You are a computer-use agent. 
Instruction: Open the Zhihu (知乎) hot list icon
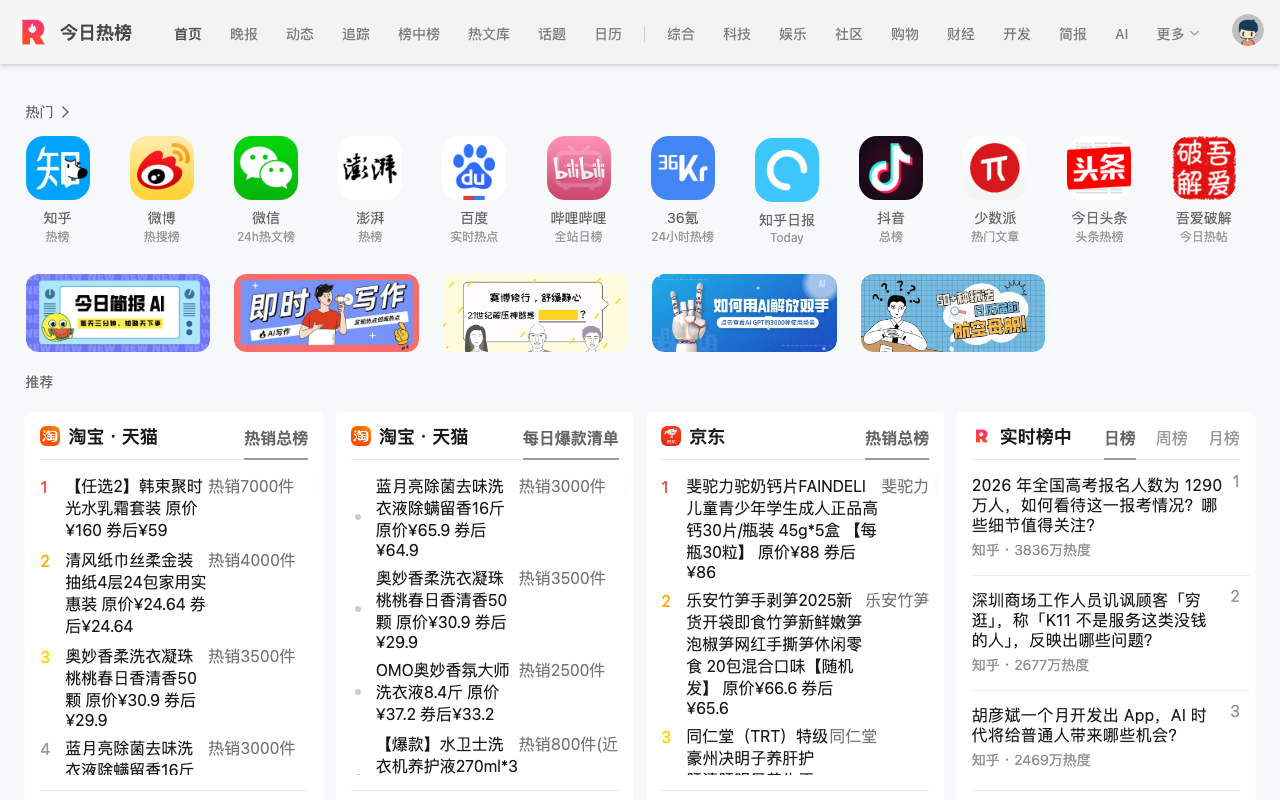58,168
